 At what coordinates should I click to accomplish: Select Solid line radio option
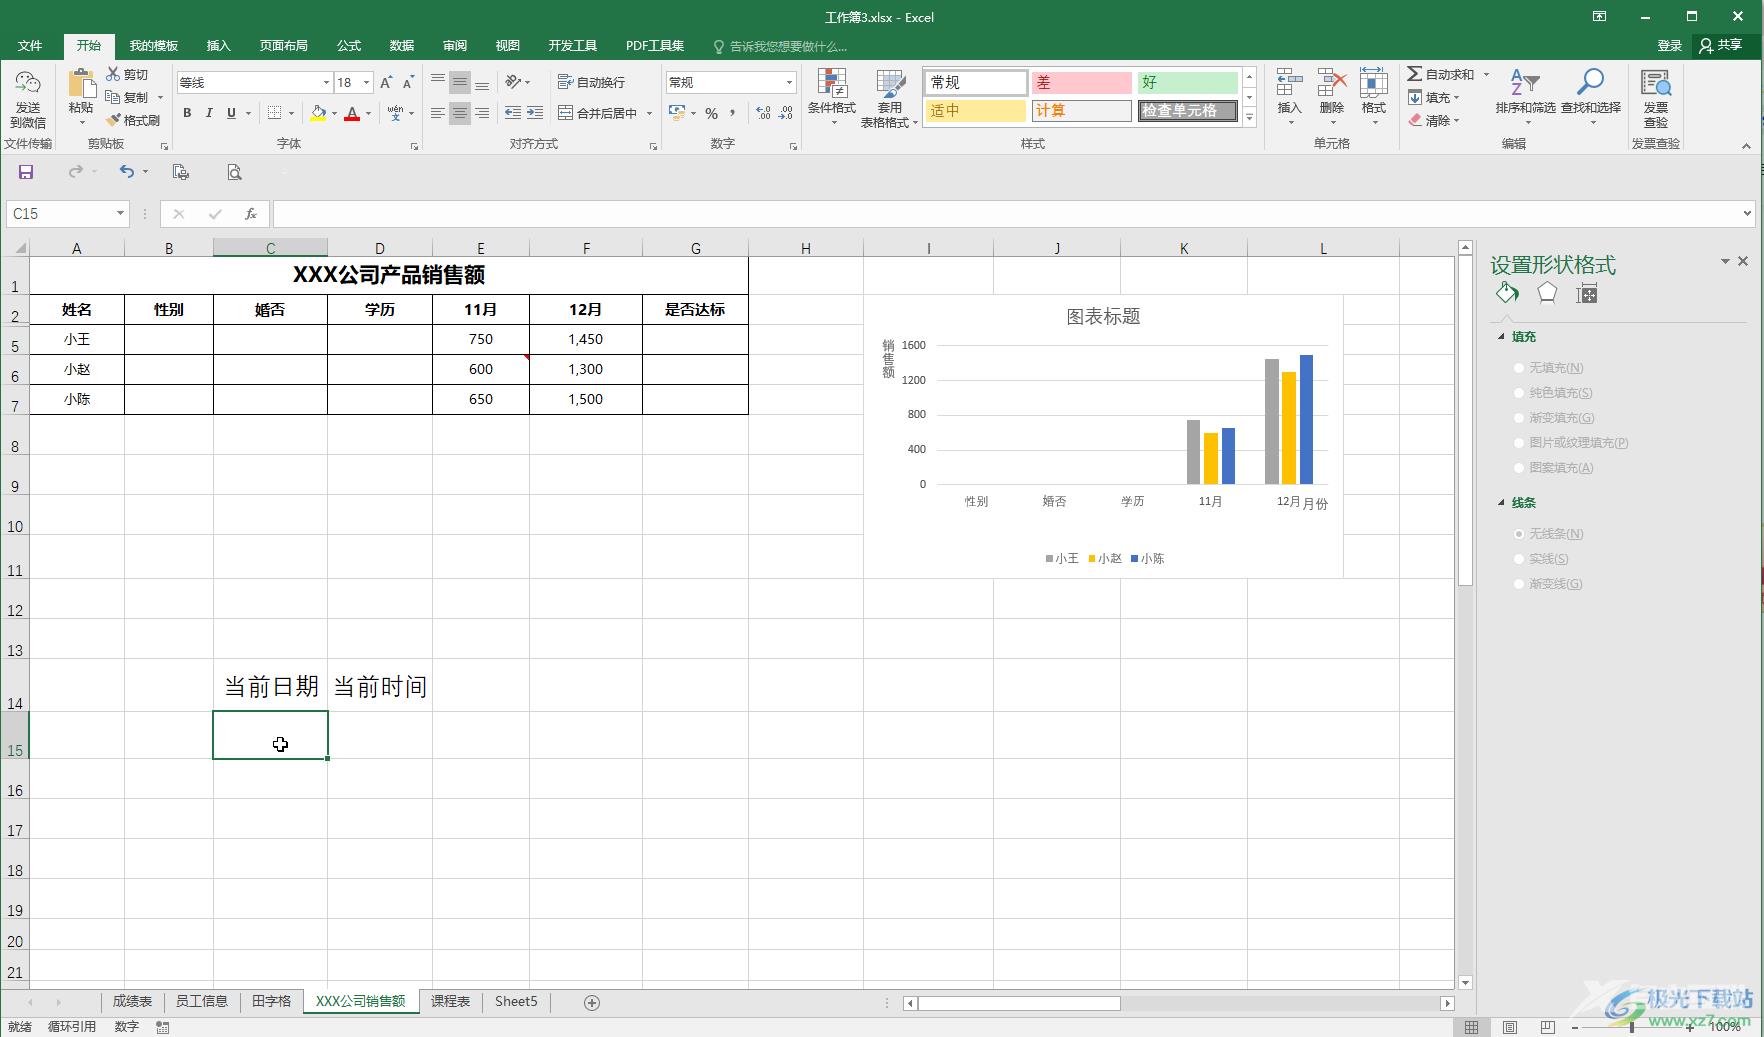1520,559
